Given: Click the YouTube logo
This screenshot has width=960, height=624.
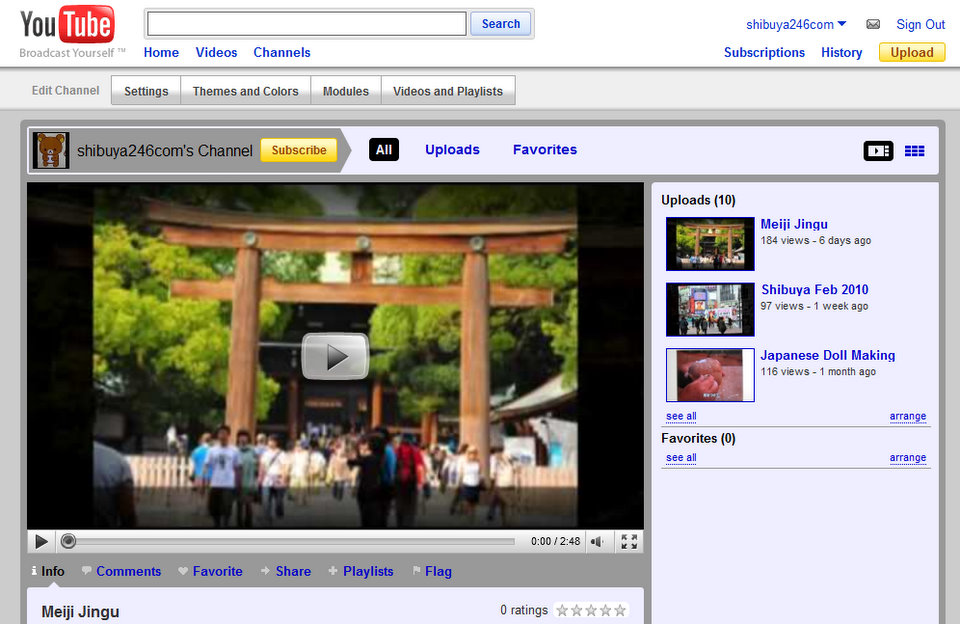Looking at the screenshot, I should (x=67, y=25).
